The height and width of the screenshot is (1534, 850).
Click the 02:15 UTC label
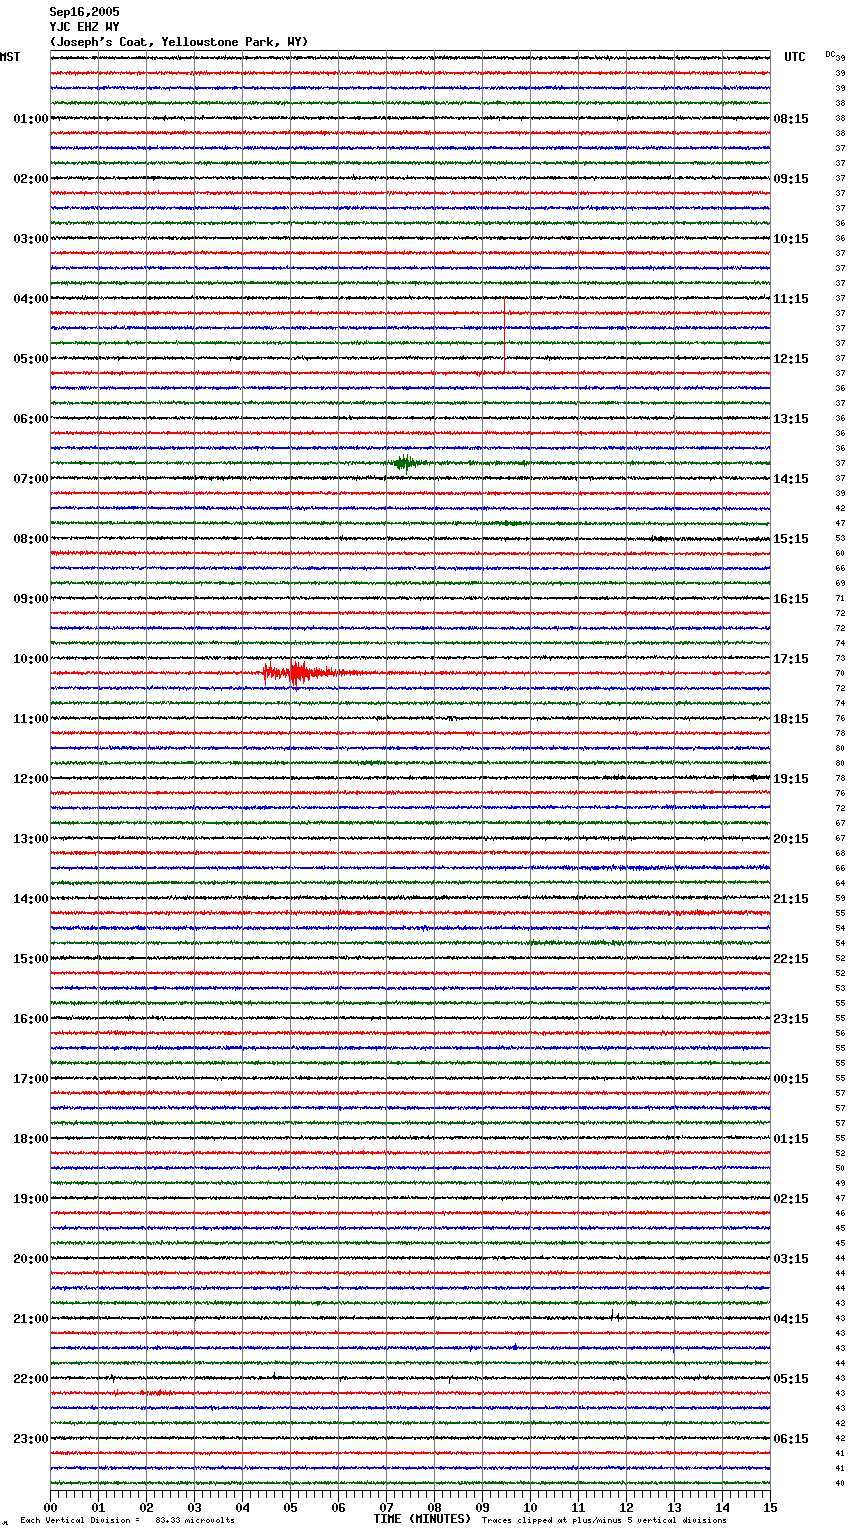(791, 1199)
